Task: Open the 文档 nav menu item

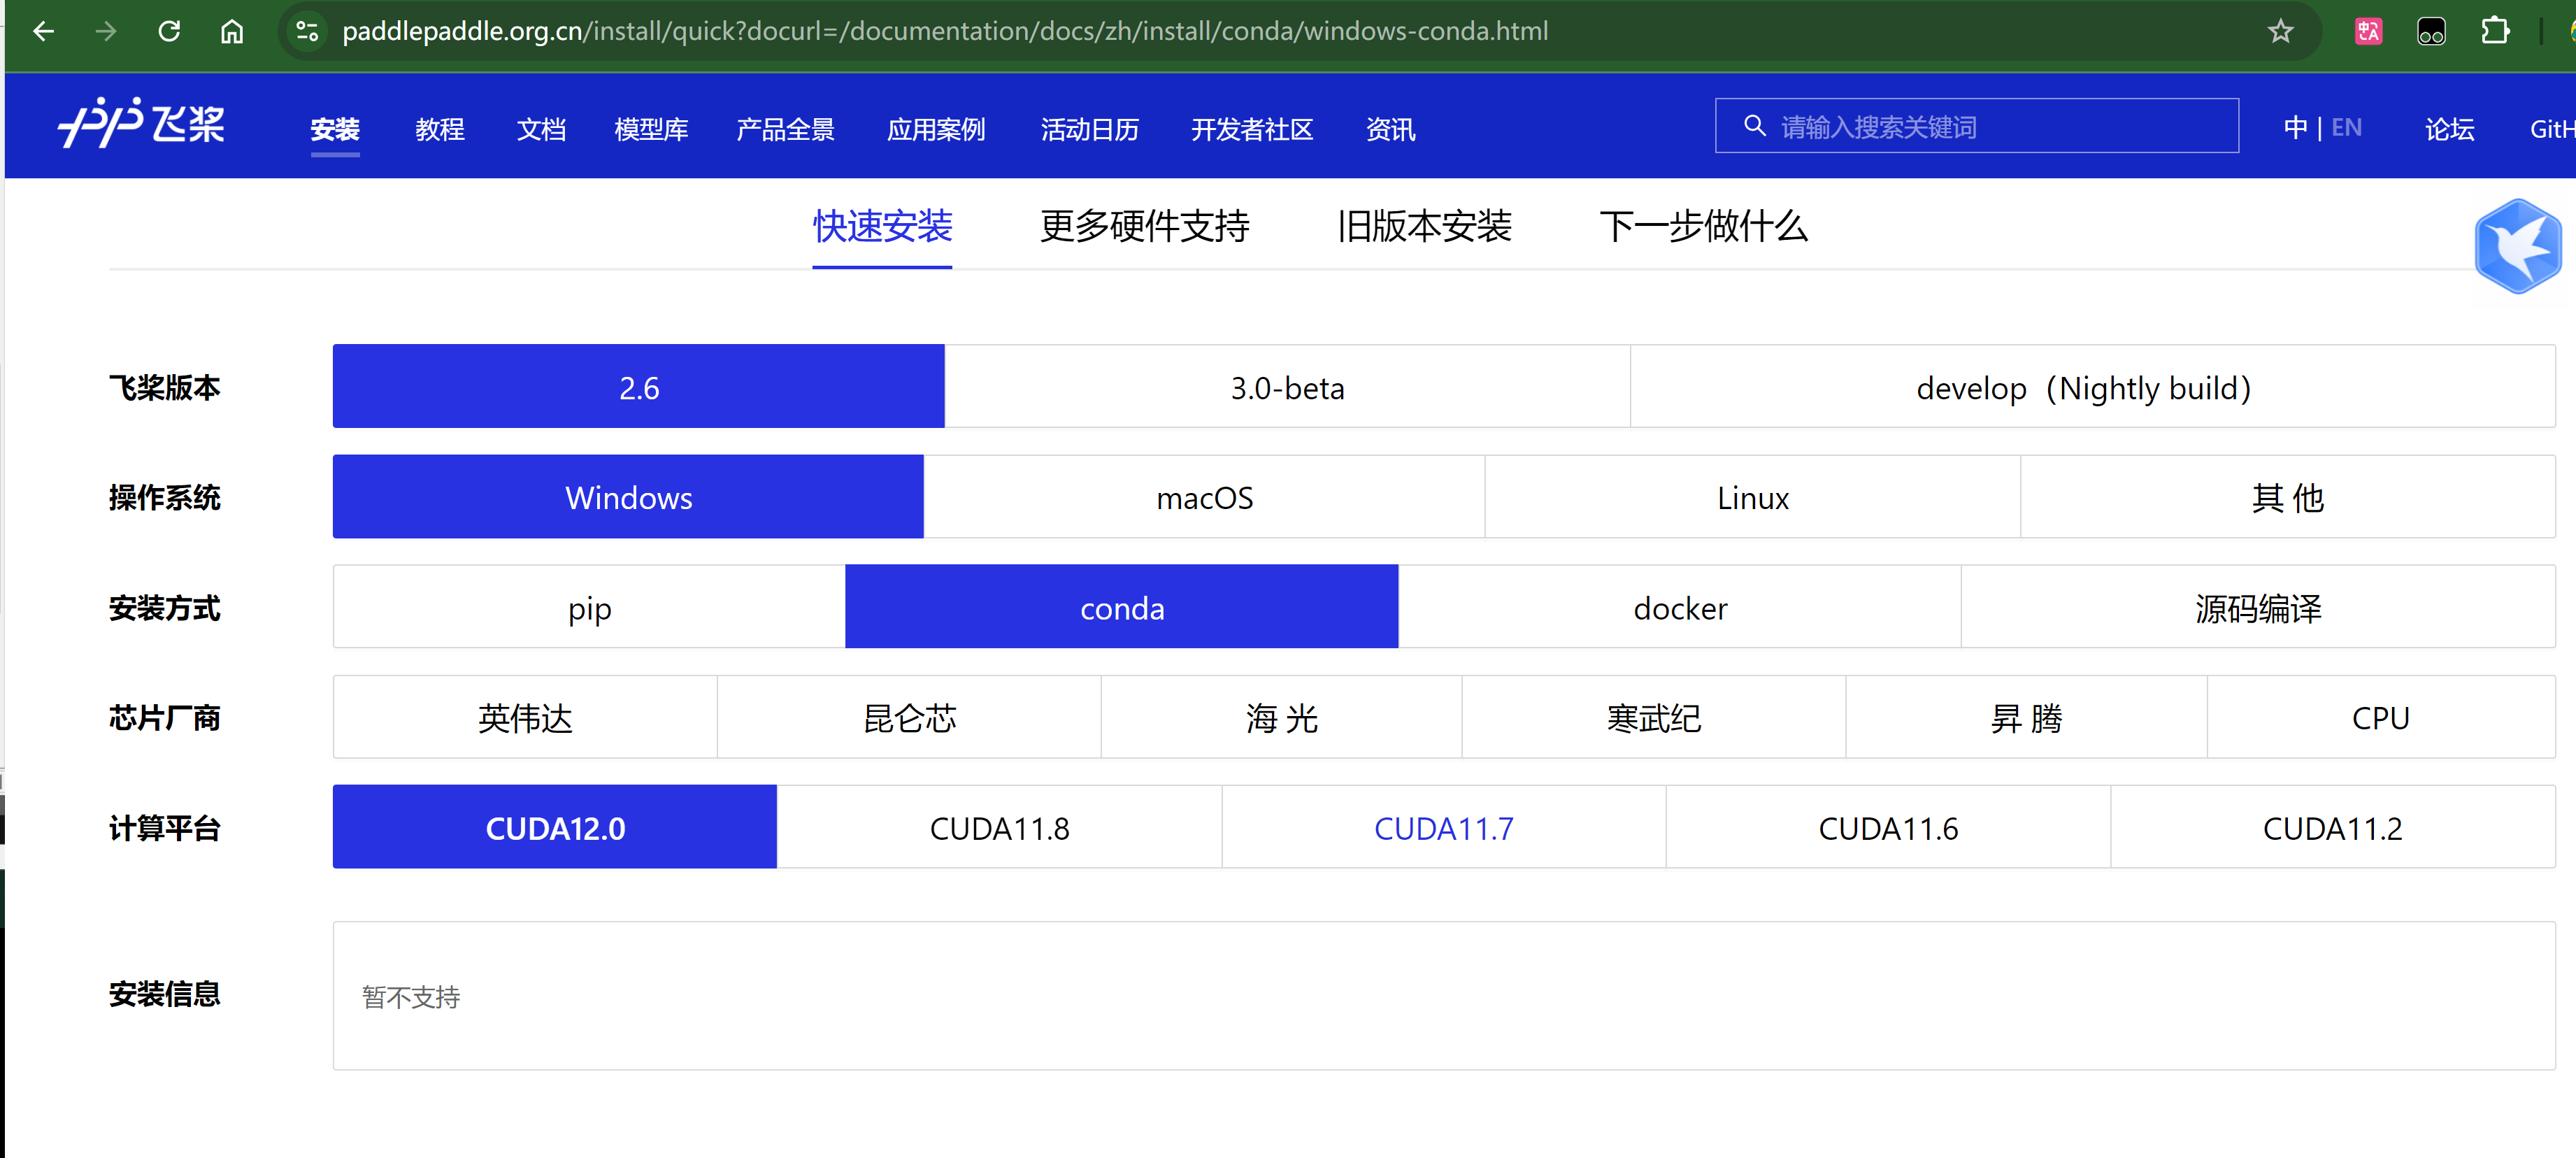Action: tap(541, 129)
